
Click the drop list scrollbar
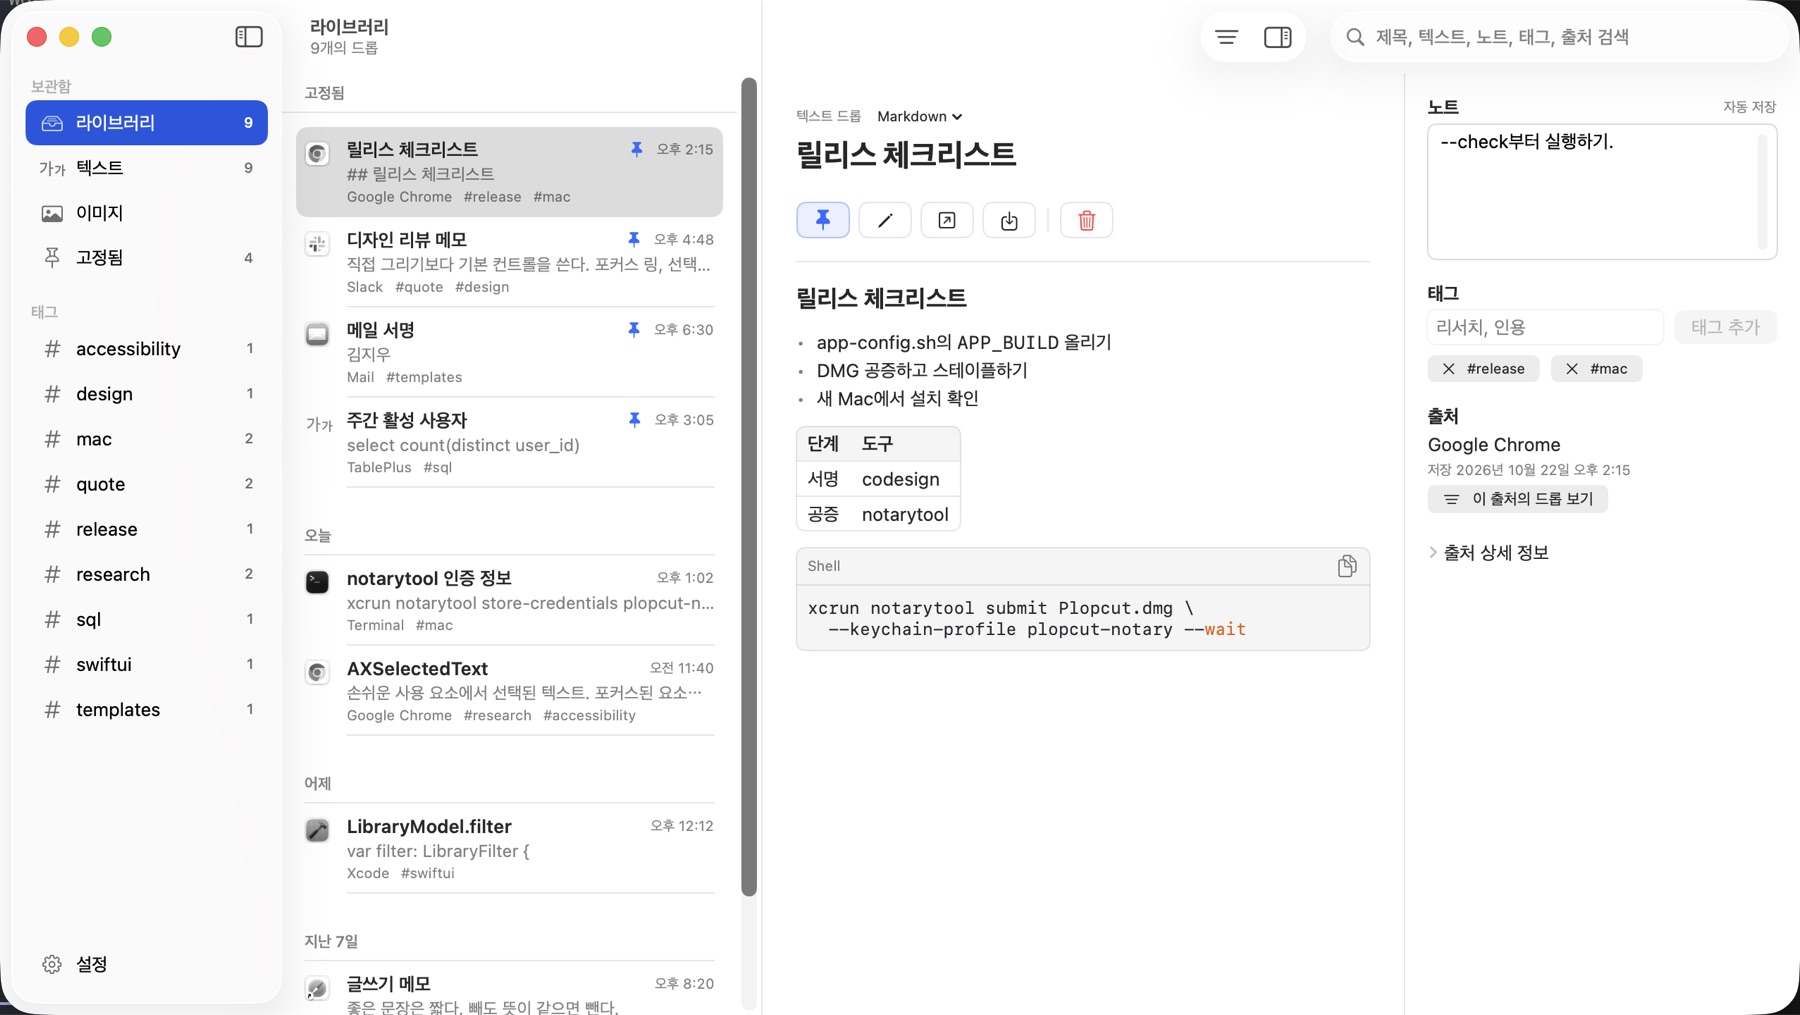pyautogui.click(x=749, y=486)
